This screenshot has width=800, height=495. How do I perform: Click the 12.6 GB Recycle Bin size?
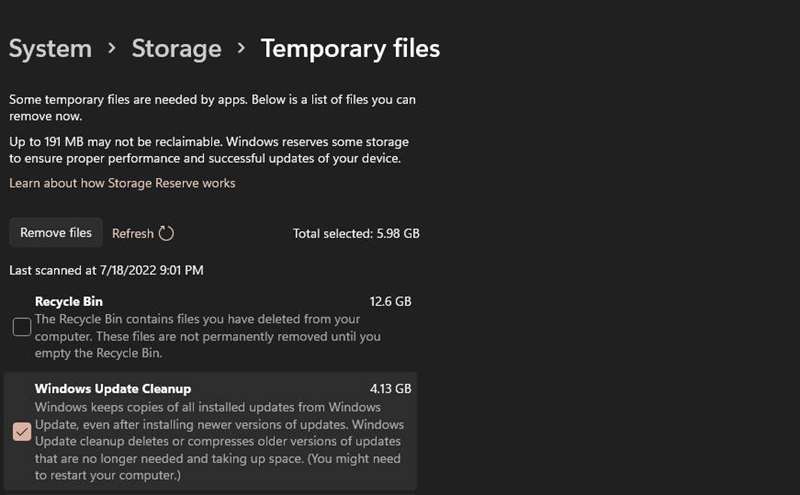[x=390, y=302]
